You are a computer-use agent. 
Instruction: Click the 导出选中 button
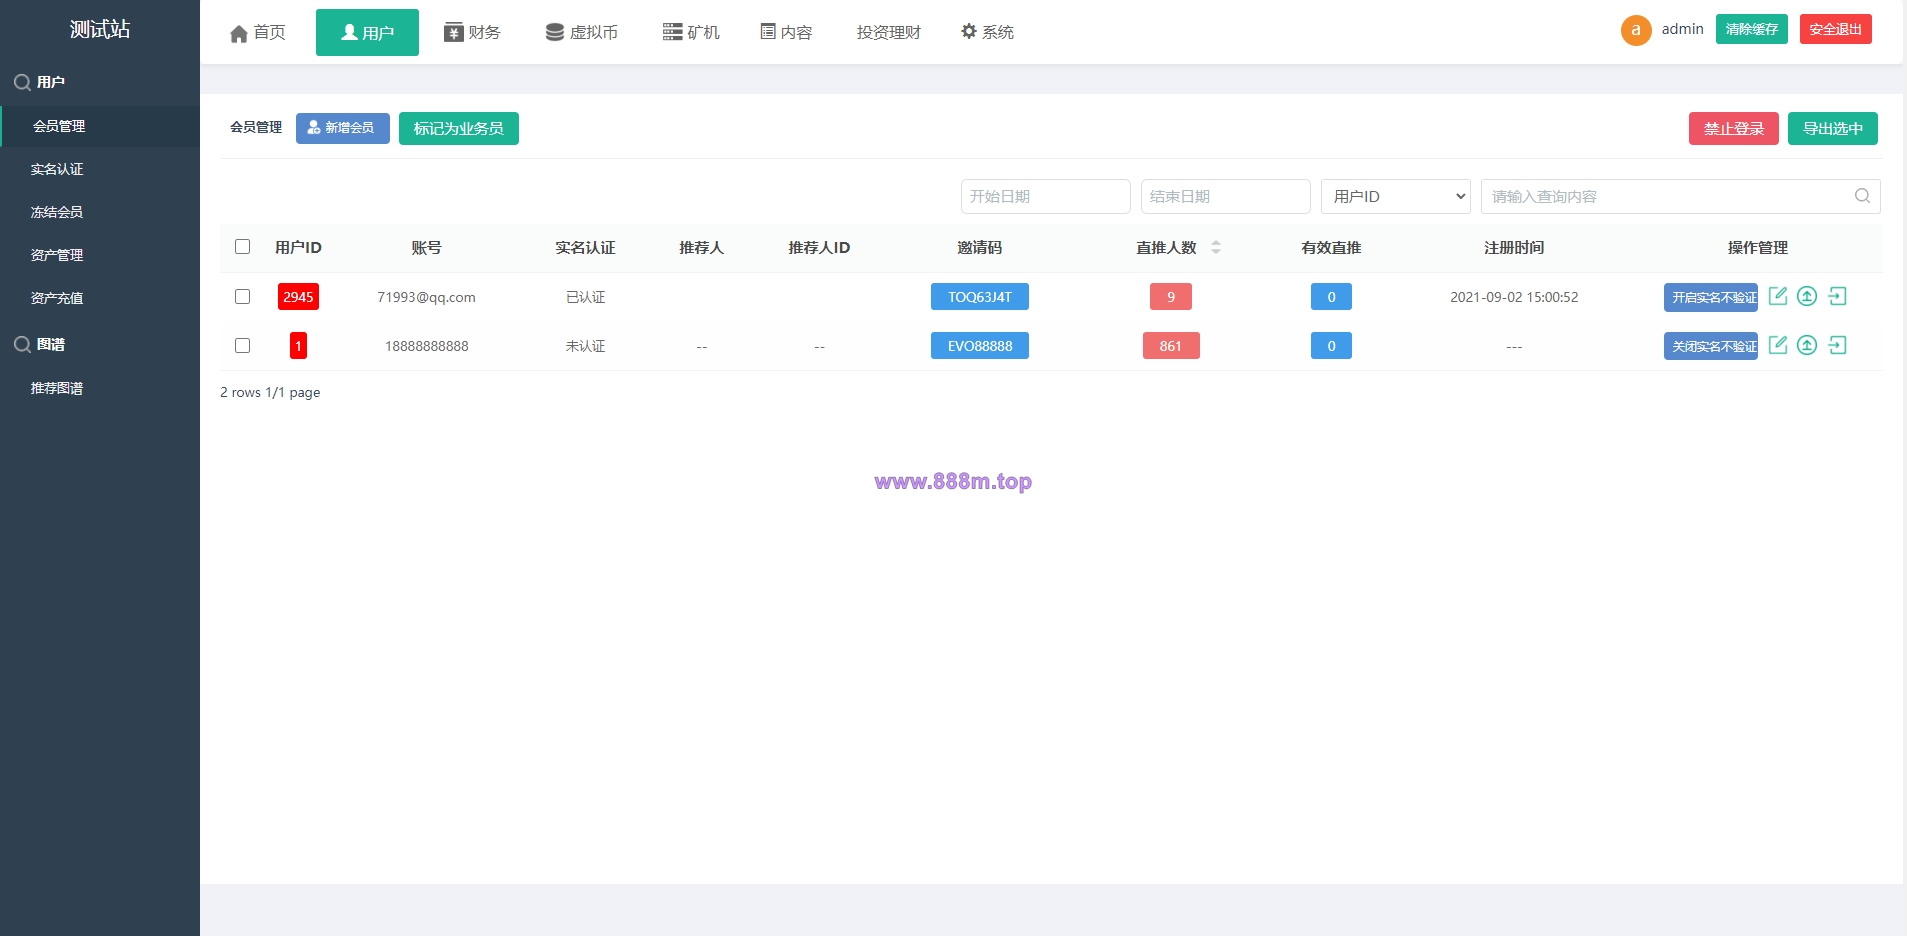tap(1833, 128)
